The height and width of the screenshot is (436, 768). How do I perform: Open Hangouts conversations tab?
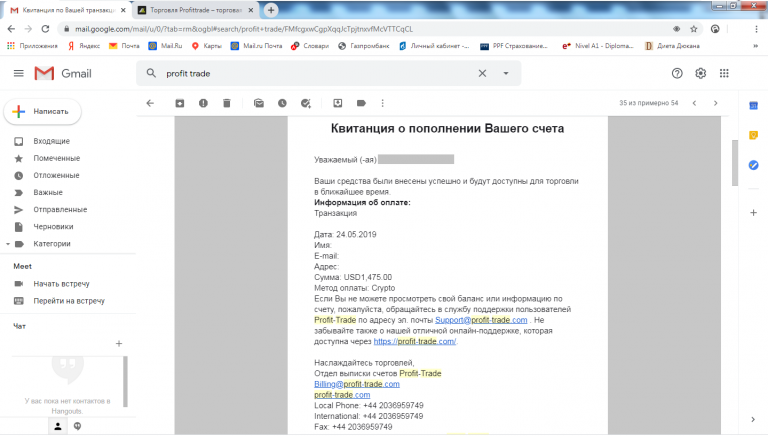coord(77,426)
